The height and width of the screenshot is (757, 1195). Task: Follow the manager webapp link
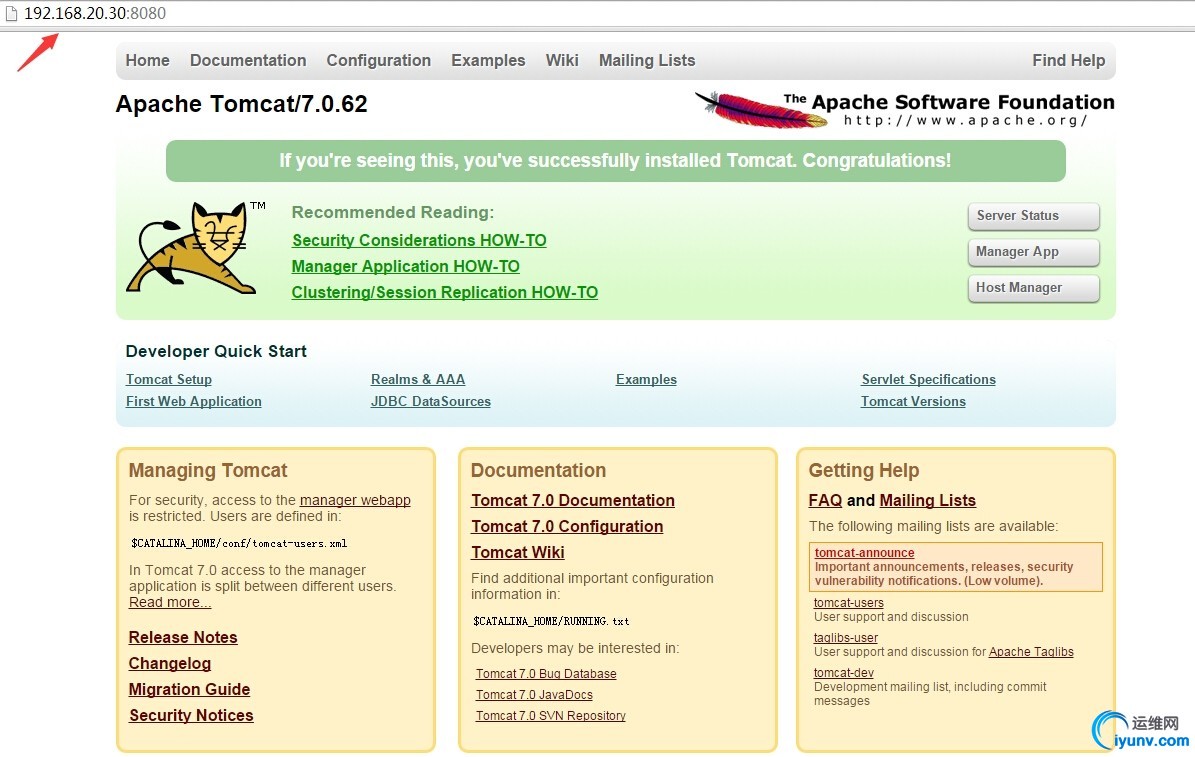coord(355,500)
